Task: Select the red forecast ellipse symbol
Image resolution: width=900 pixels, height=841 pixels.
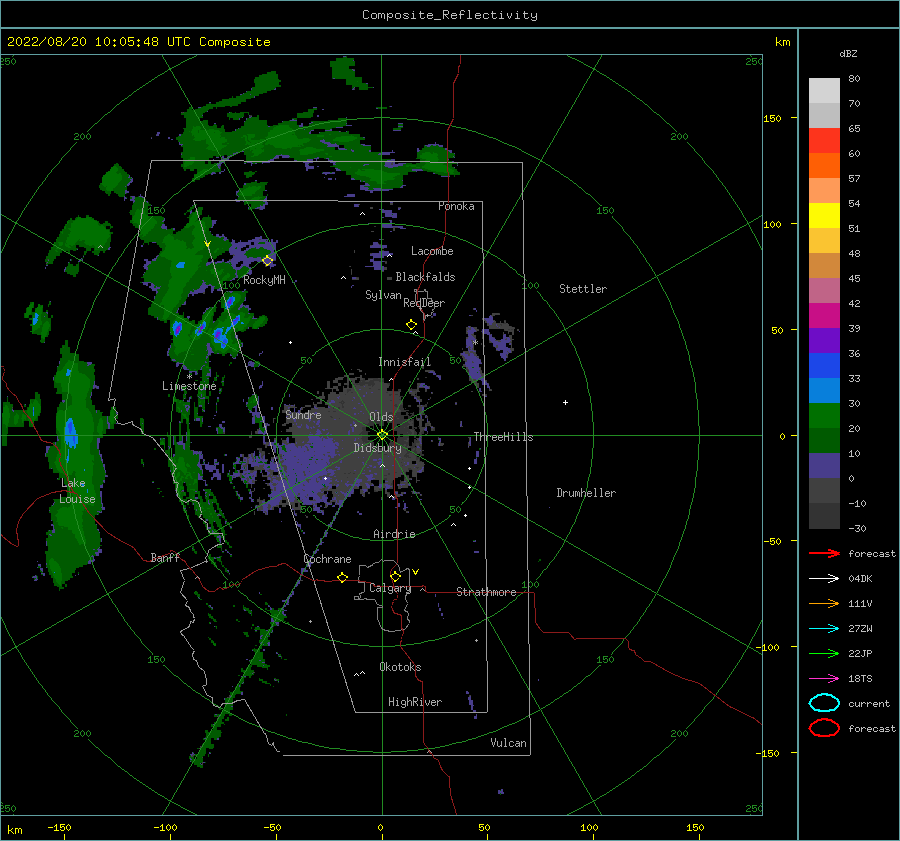Action: [824, 728]
